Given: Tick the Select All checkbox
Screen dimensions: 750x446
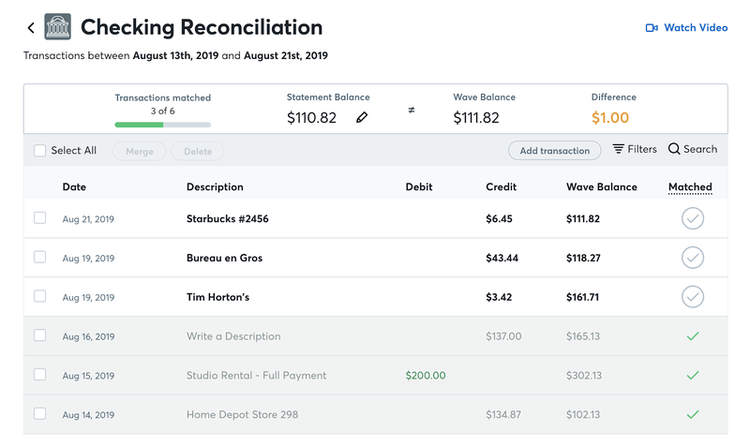Looking at the screenshot, I should tap(40, 151).
